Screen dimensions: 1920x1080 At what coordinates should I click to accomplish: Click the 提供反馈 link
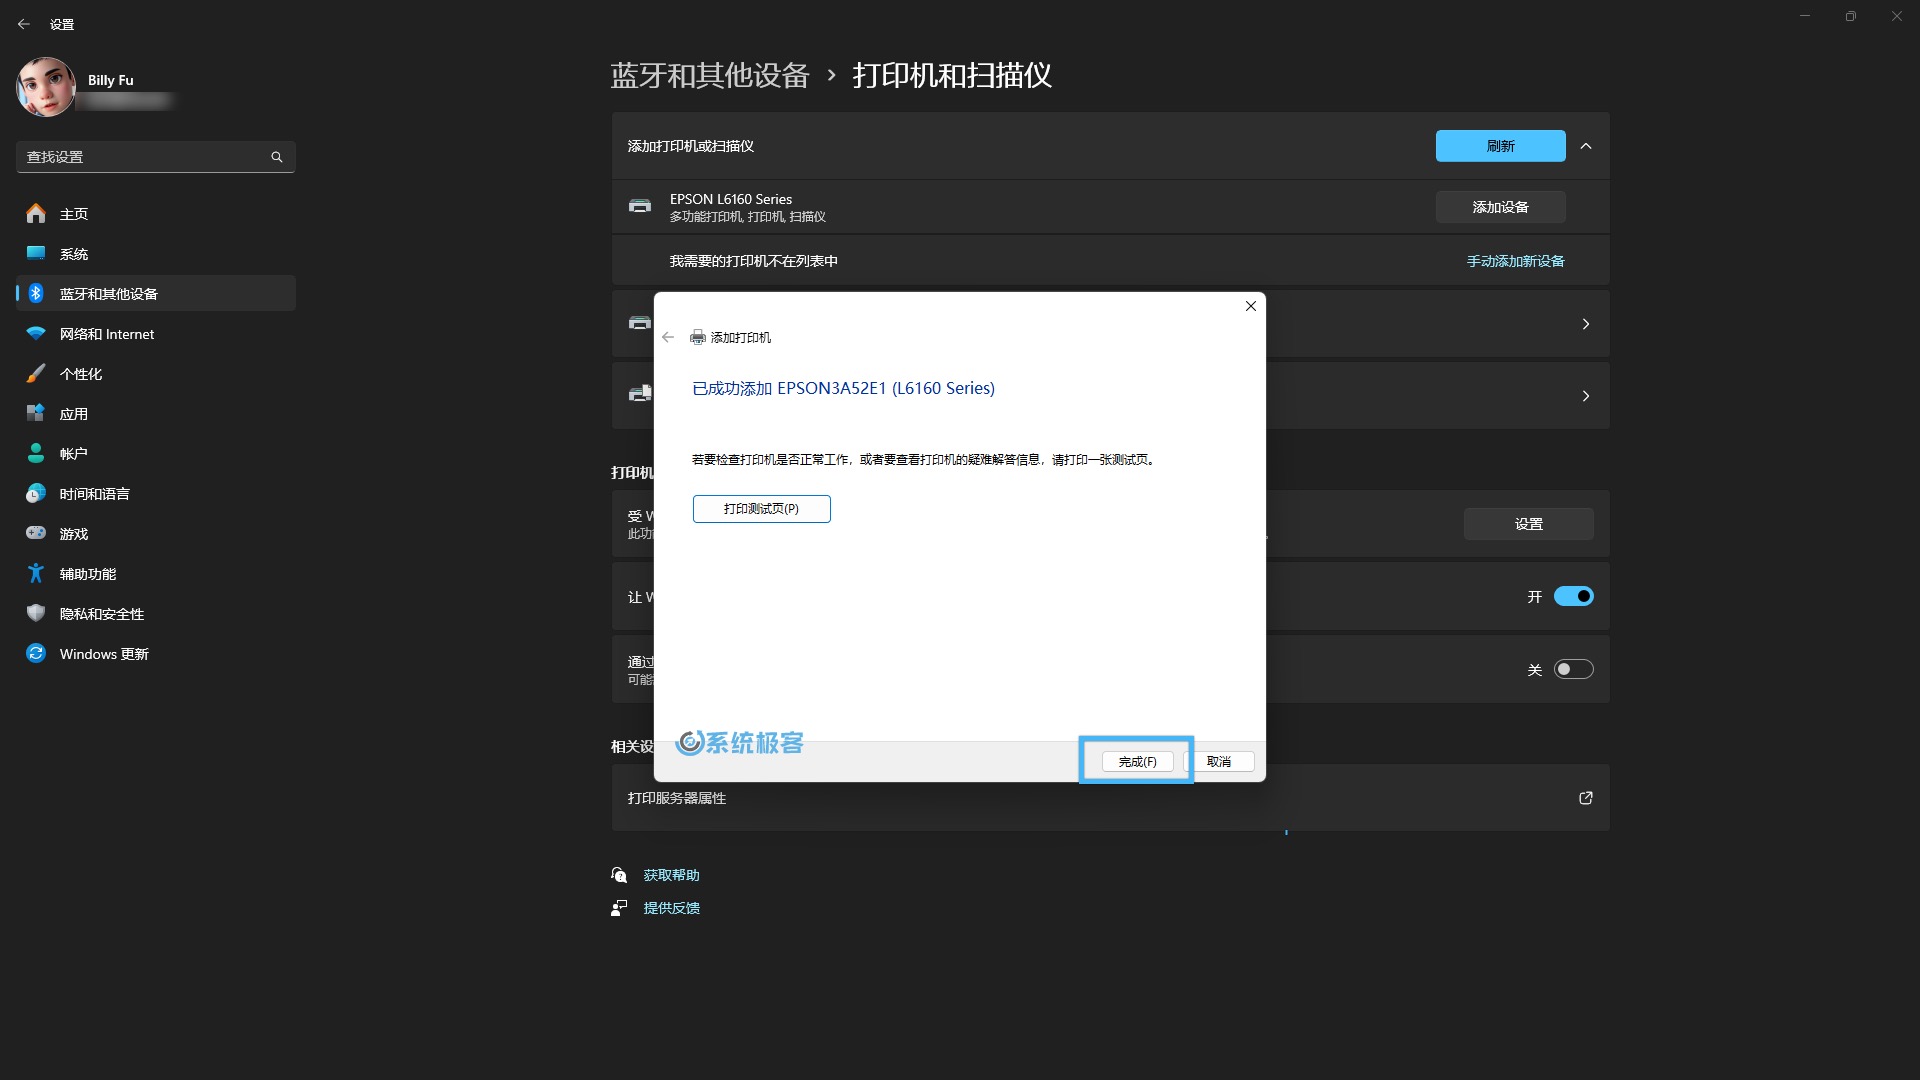pos(671,908)
